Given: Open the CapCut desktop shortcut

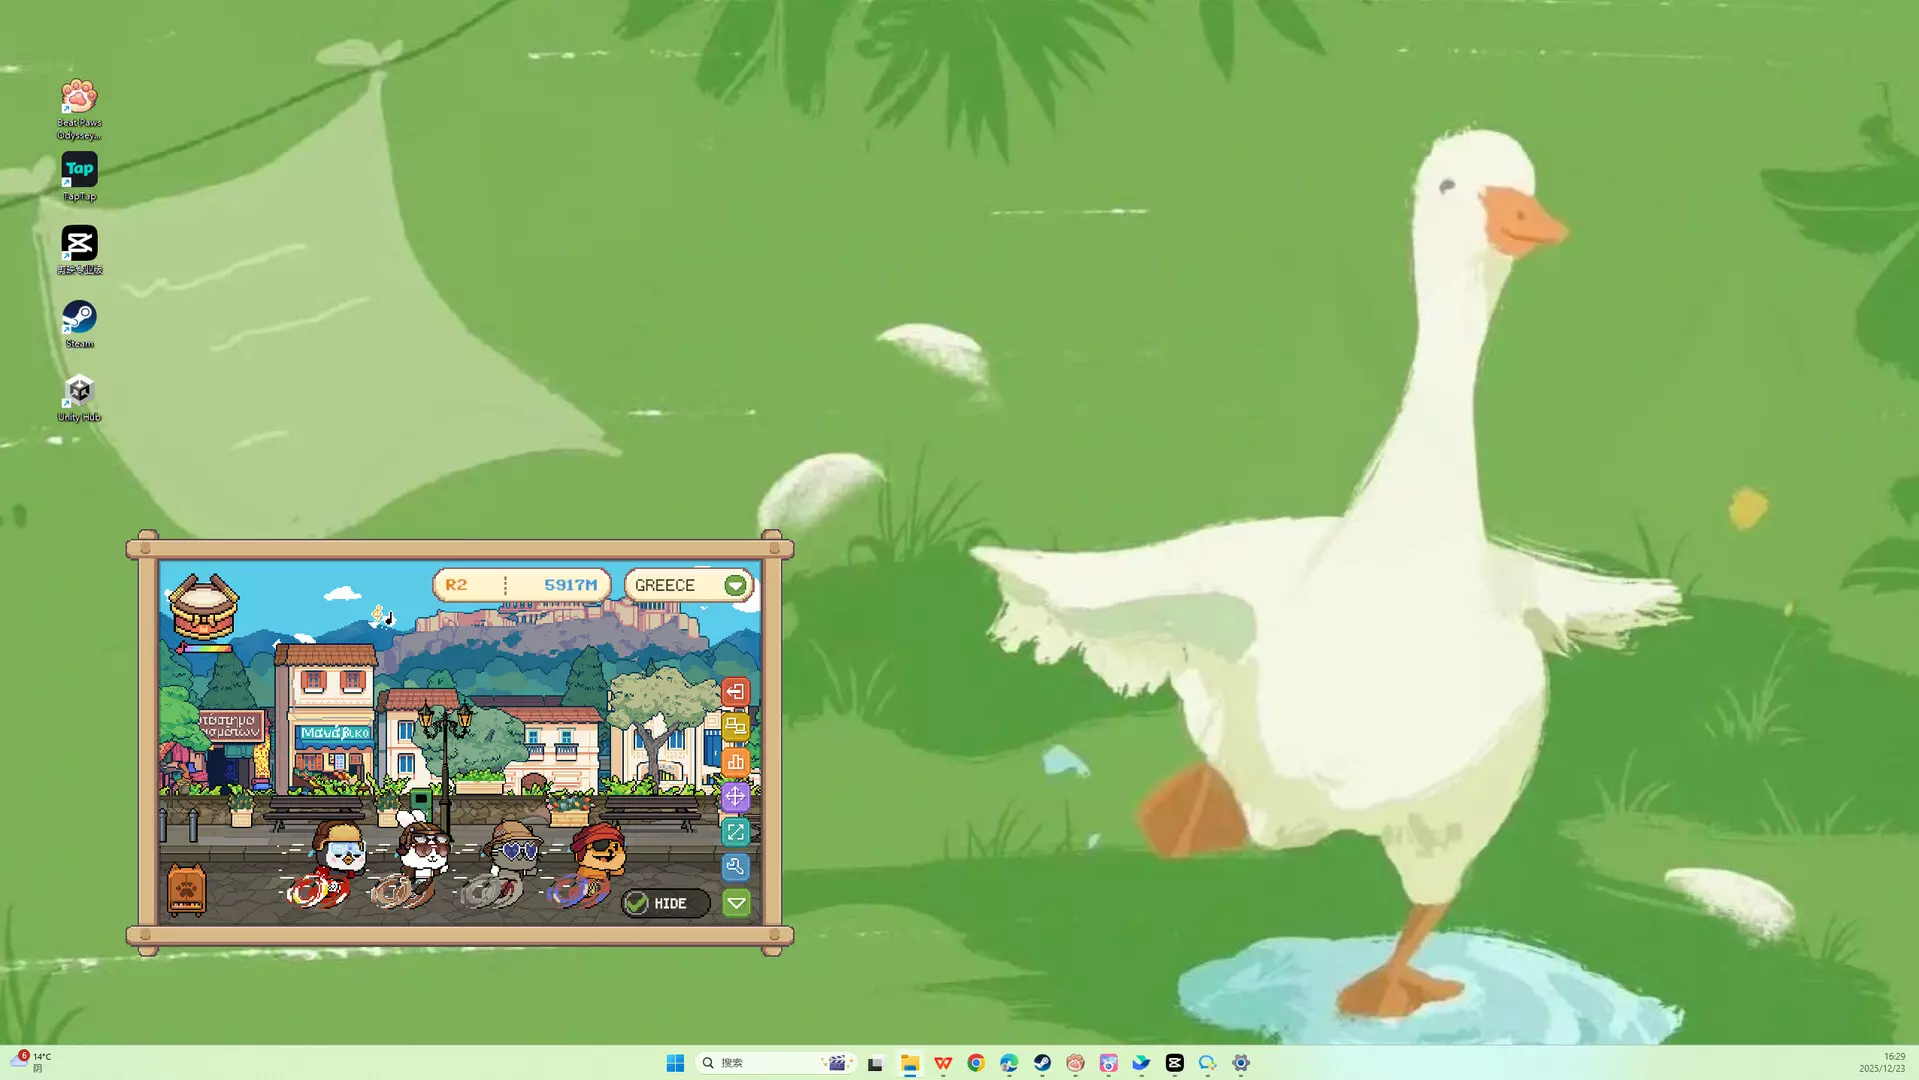Looking at the screenshot, I should tap(79, 250).
